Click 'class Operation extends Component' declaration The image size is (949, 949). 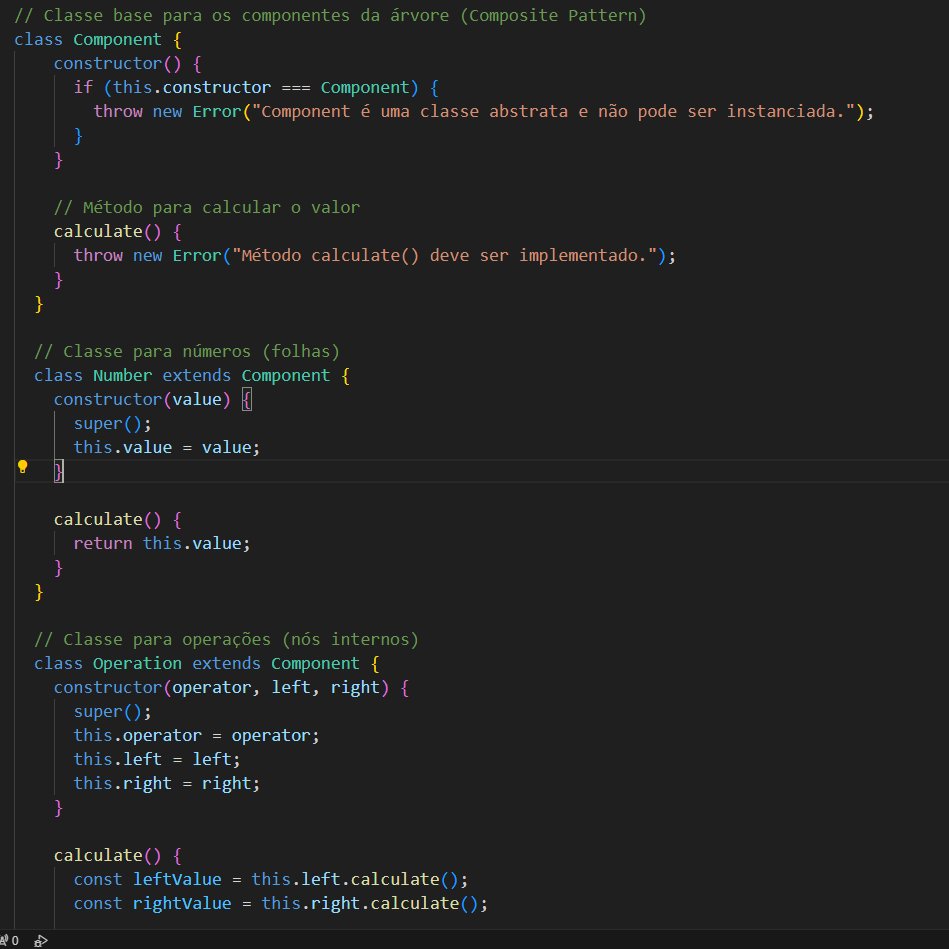pos(206,664)
